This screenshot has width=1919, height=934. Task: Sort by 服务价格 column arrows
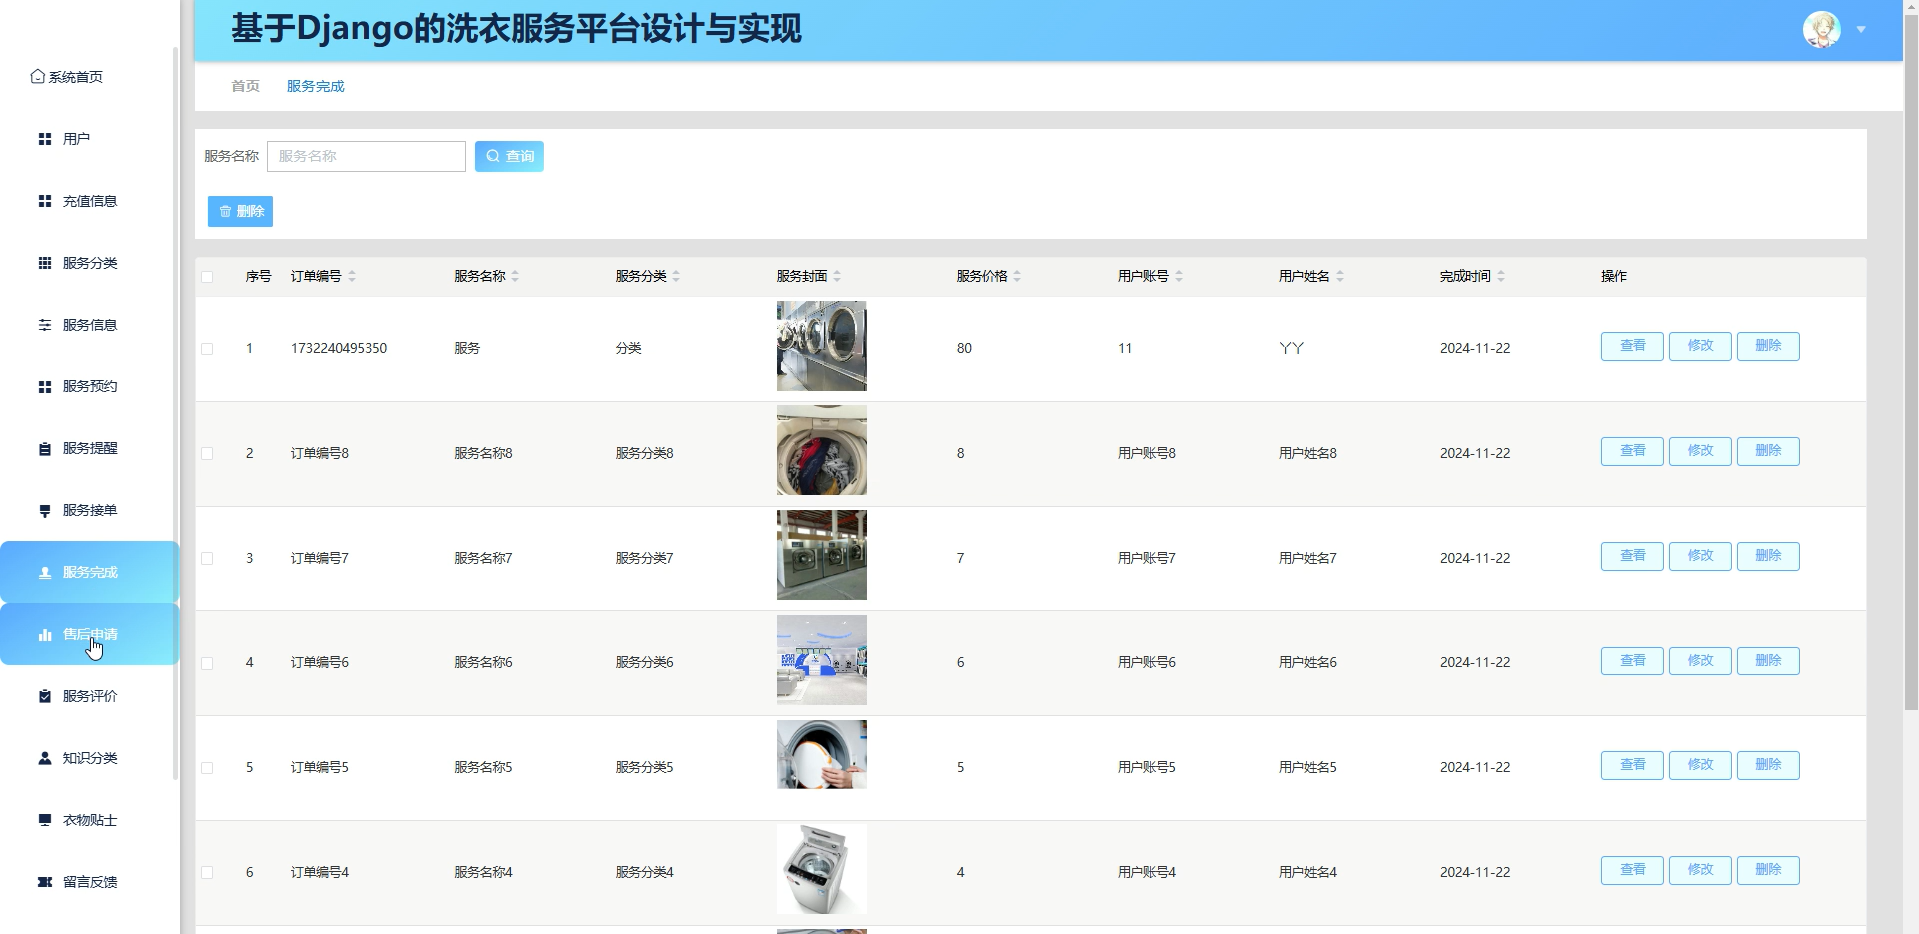click(x=1017, y=276)
